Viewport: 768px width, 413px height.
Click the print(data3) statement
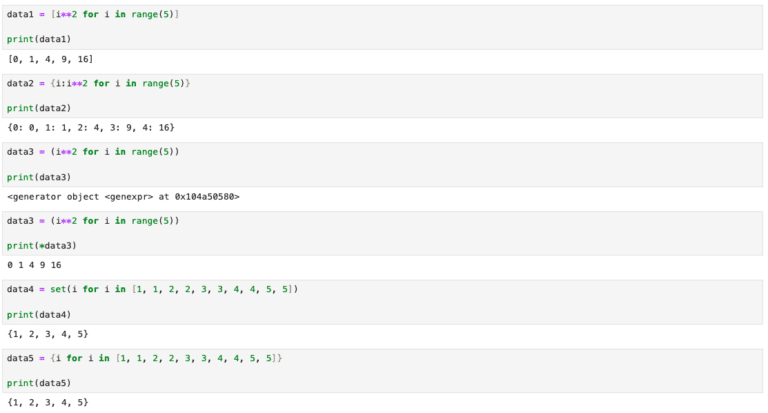[39, 176]
